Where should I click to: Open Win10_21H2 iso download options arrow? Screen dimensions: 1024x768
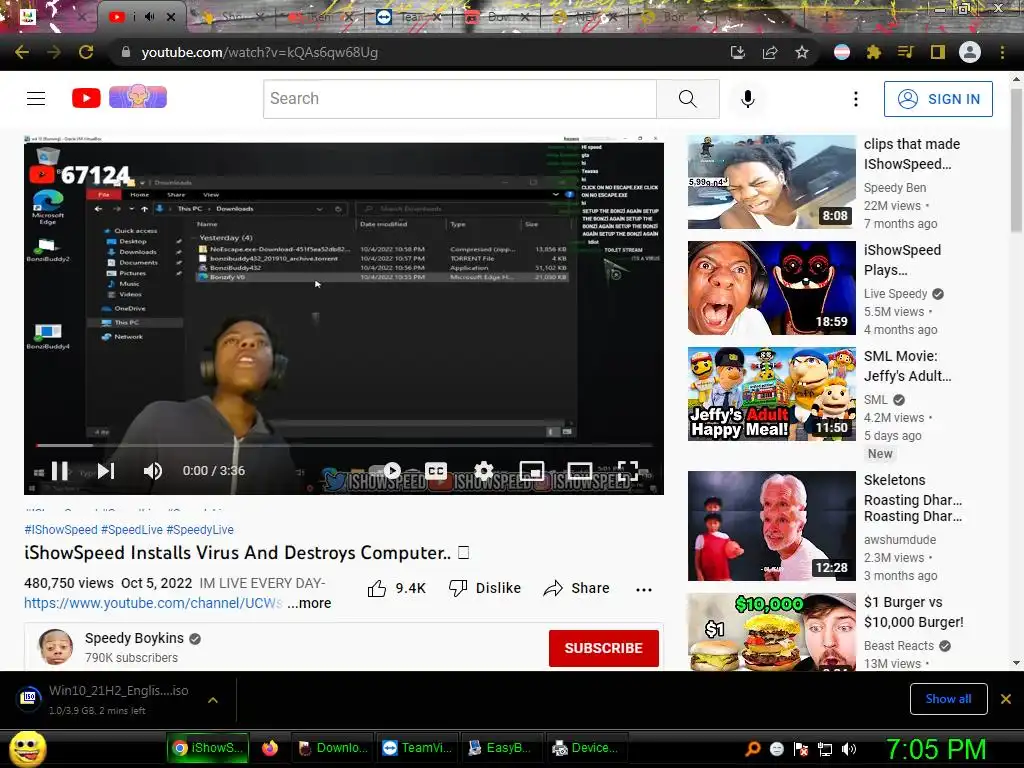tap(213, 700)
